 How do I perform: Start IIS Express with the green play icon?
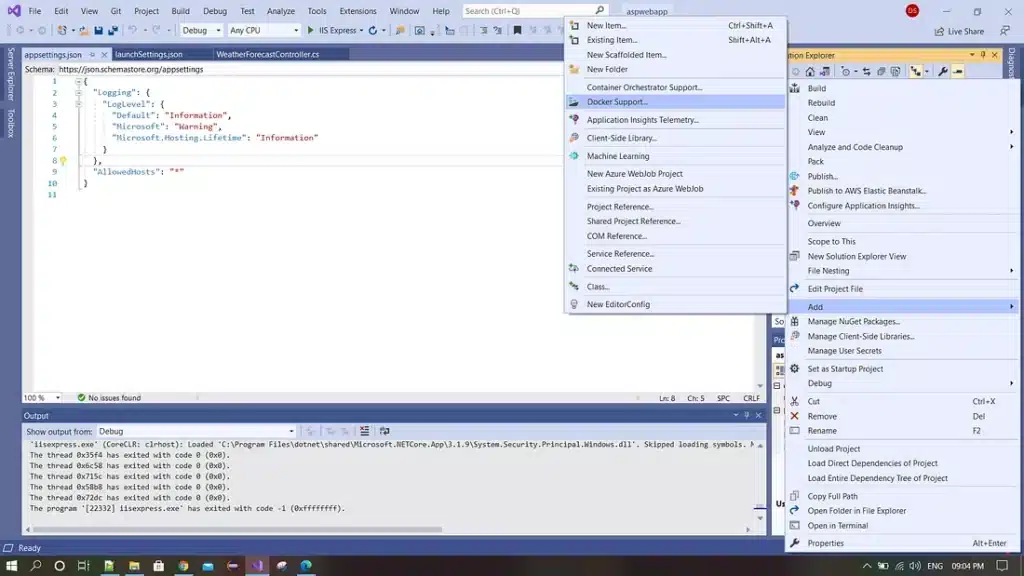point(311,30)
